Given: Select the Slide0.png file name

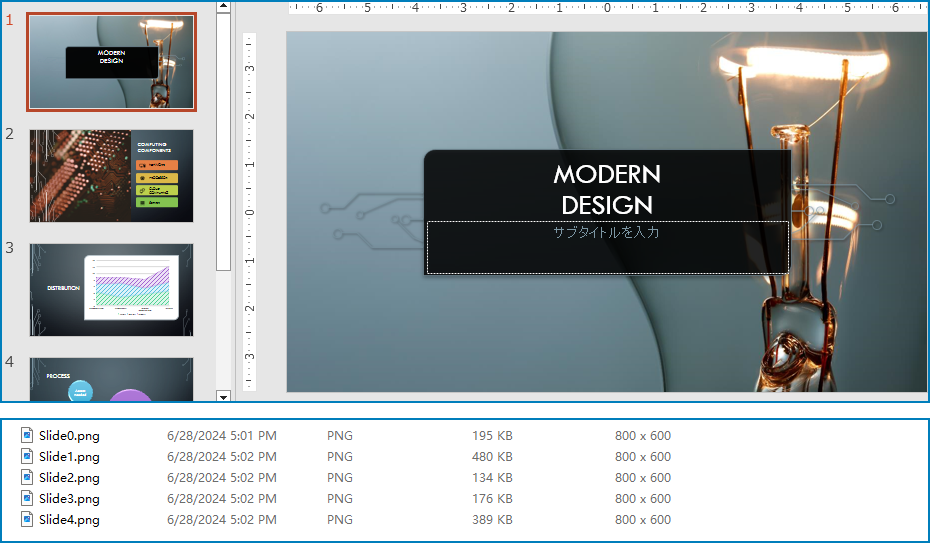Looking at the screenshot, I should pyautogui.click(x=69, y=436).
